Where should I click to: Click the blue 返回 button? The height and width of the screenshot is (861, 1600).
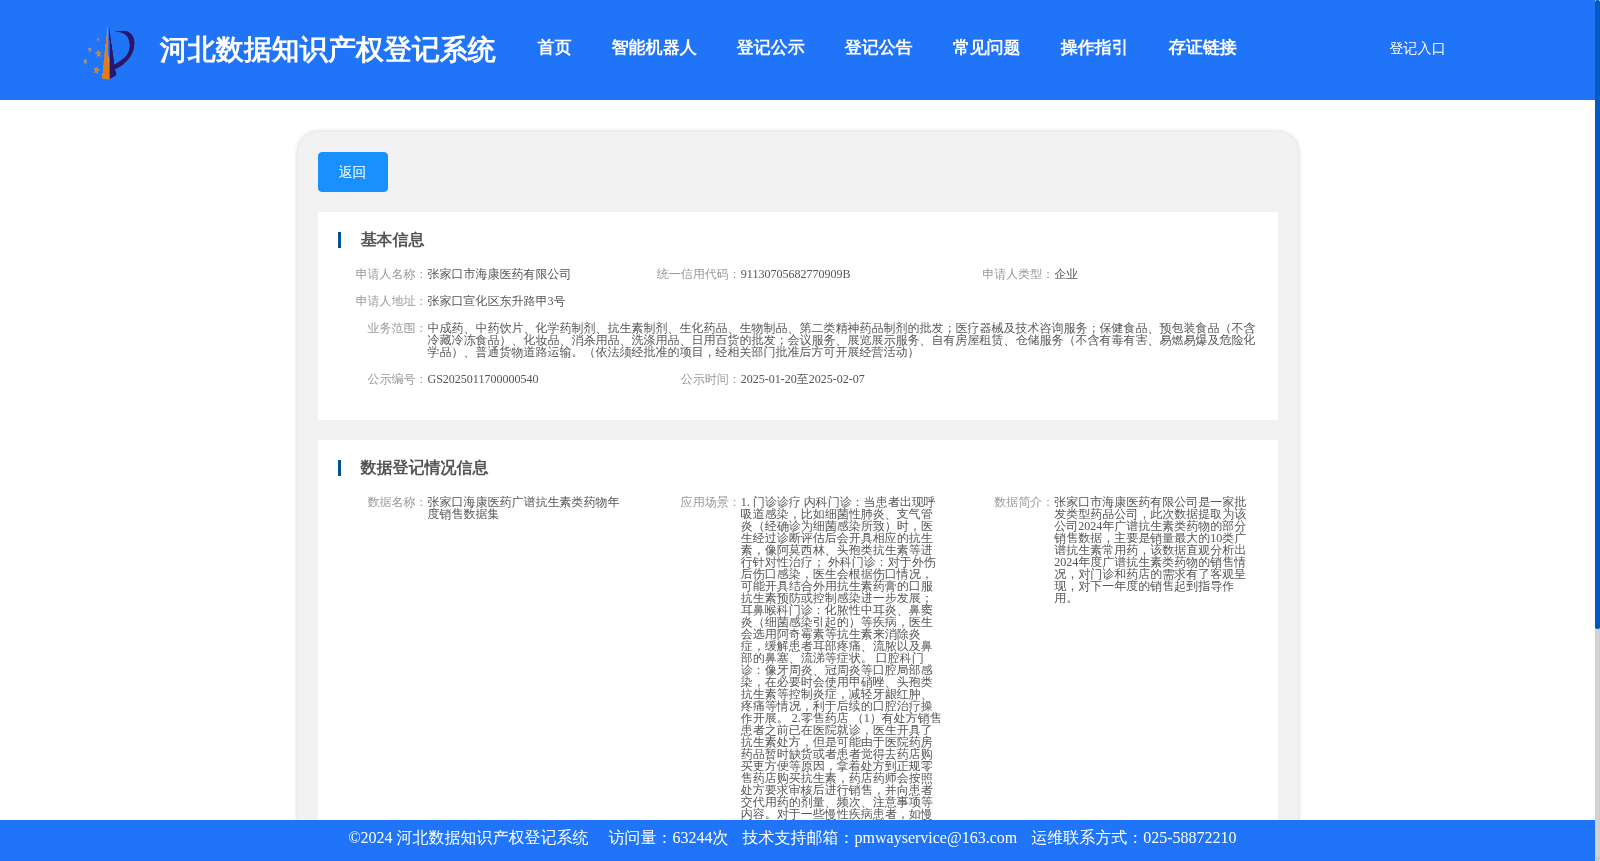(353, 172)
